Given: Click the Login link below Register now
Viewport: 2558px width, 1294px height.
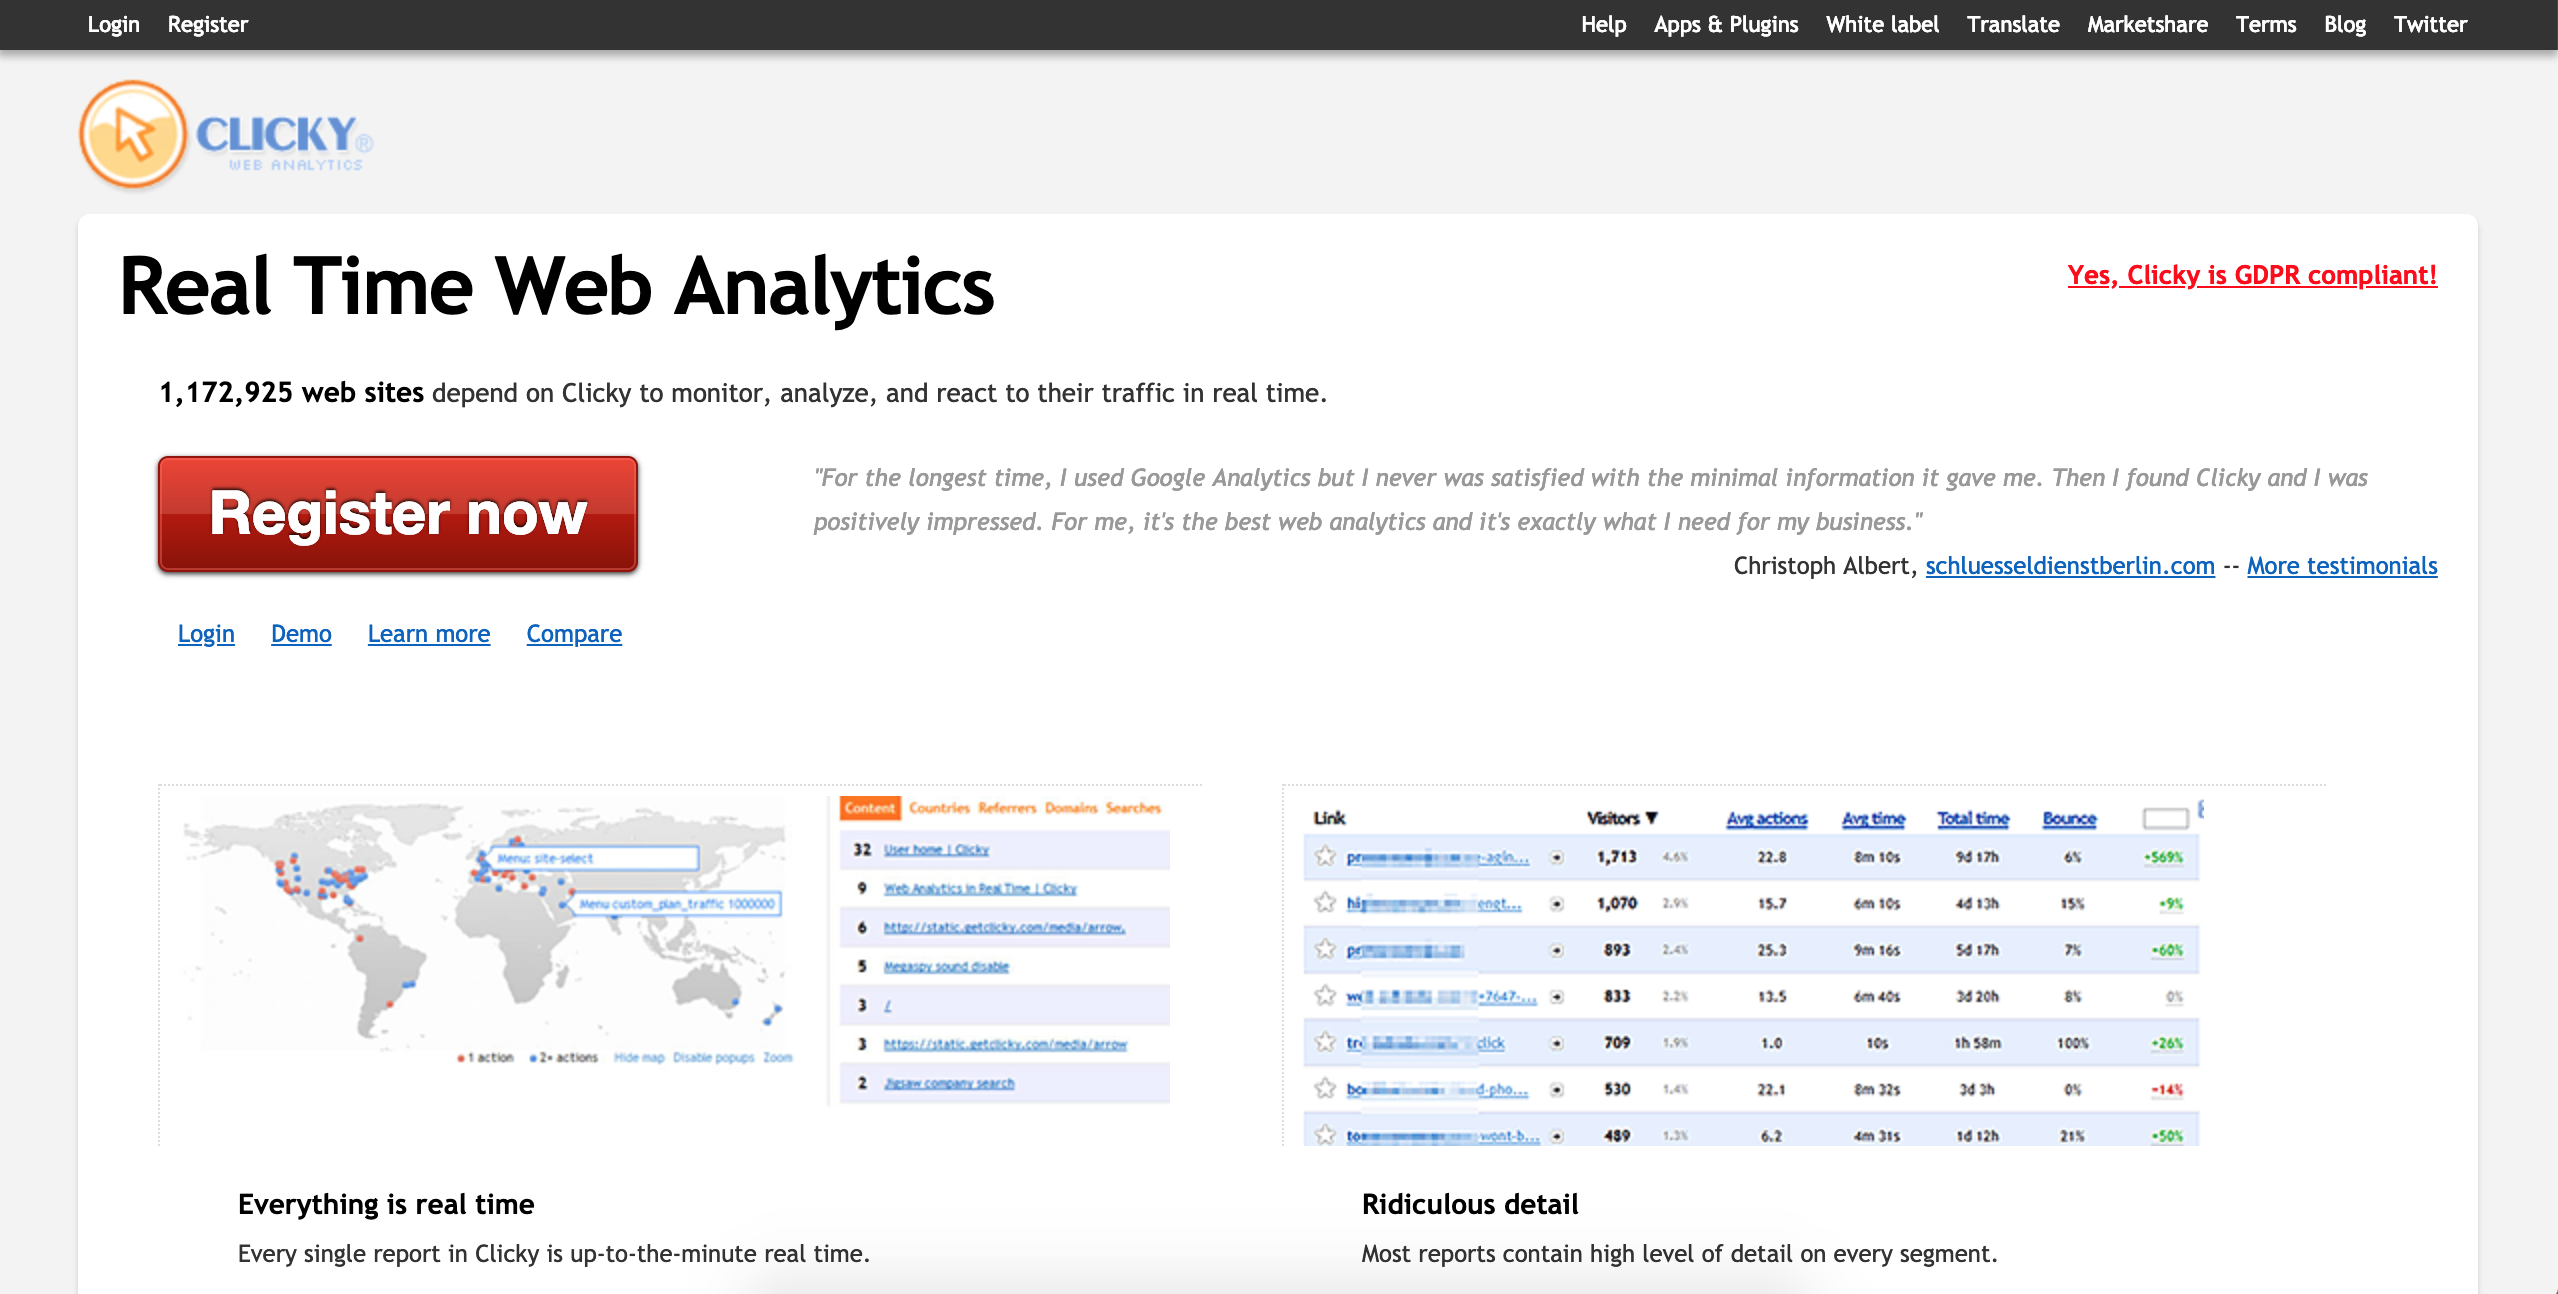Looking at the screenshot, I should click(206, 634).
